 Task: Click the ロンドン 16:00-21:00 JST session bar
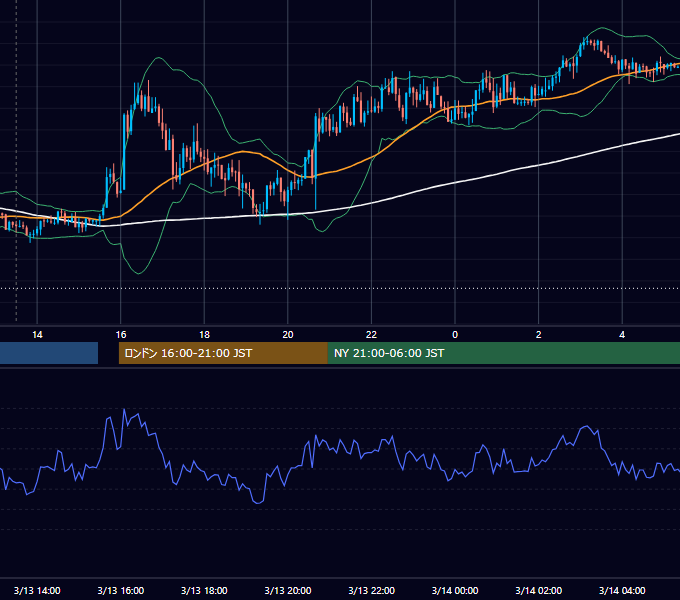click(223, 353)
